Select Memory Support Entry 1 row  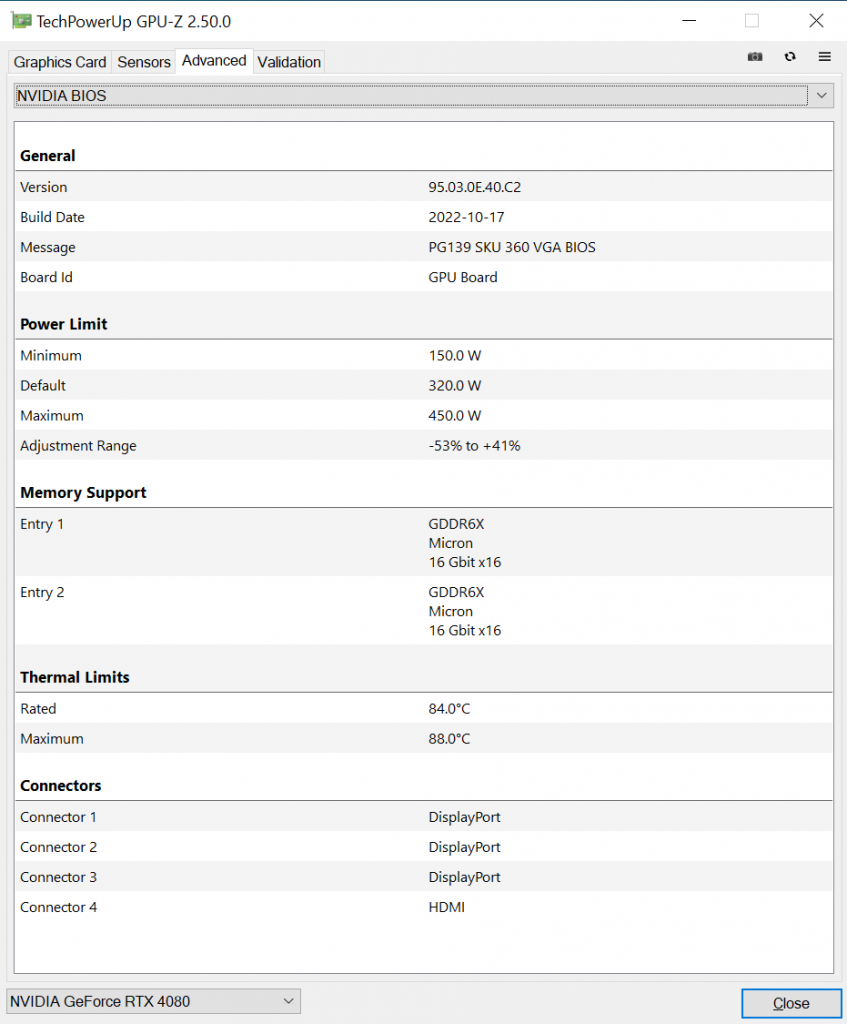[x=424, y=543]
